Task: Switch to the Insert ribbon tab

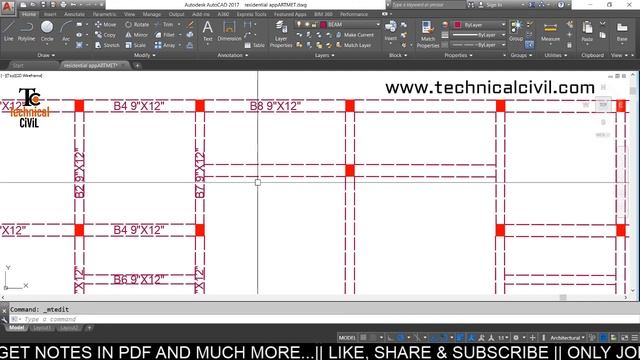Action: point(50,14)
